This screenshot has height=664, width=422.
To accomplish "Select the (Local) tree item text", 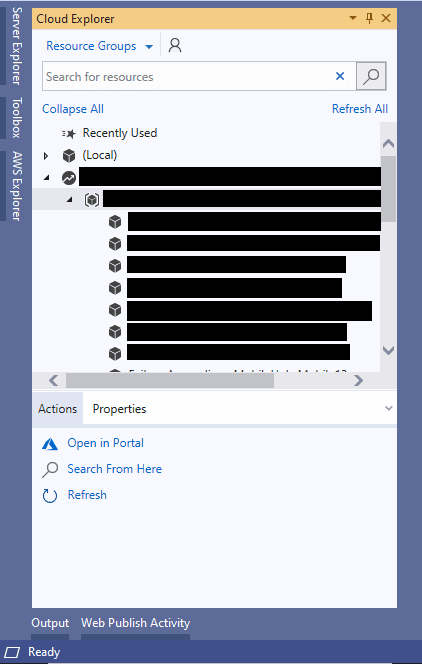I will [99, 155].
